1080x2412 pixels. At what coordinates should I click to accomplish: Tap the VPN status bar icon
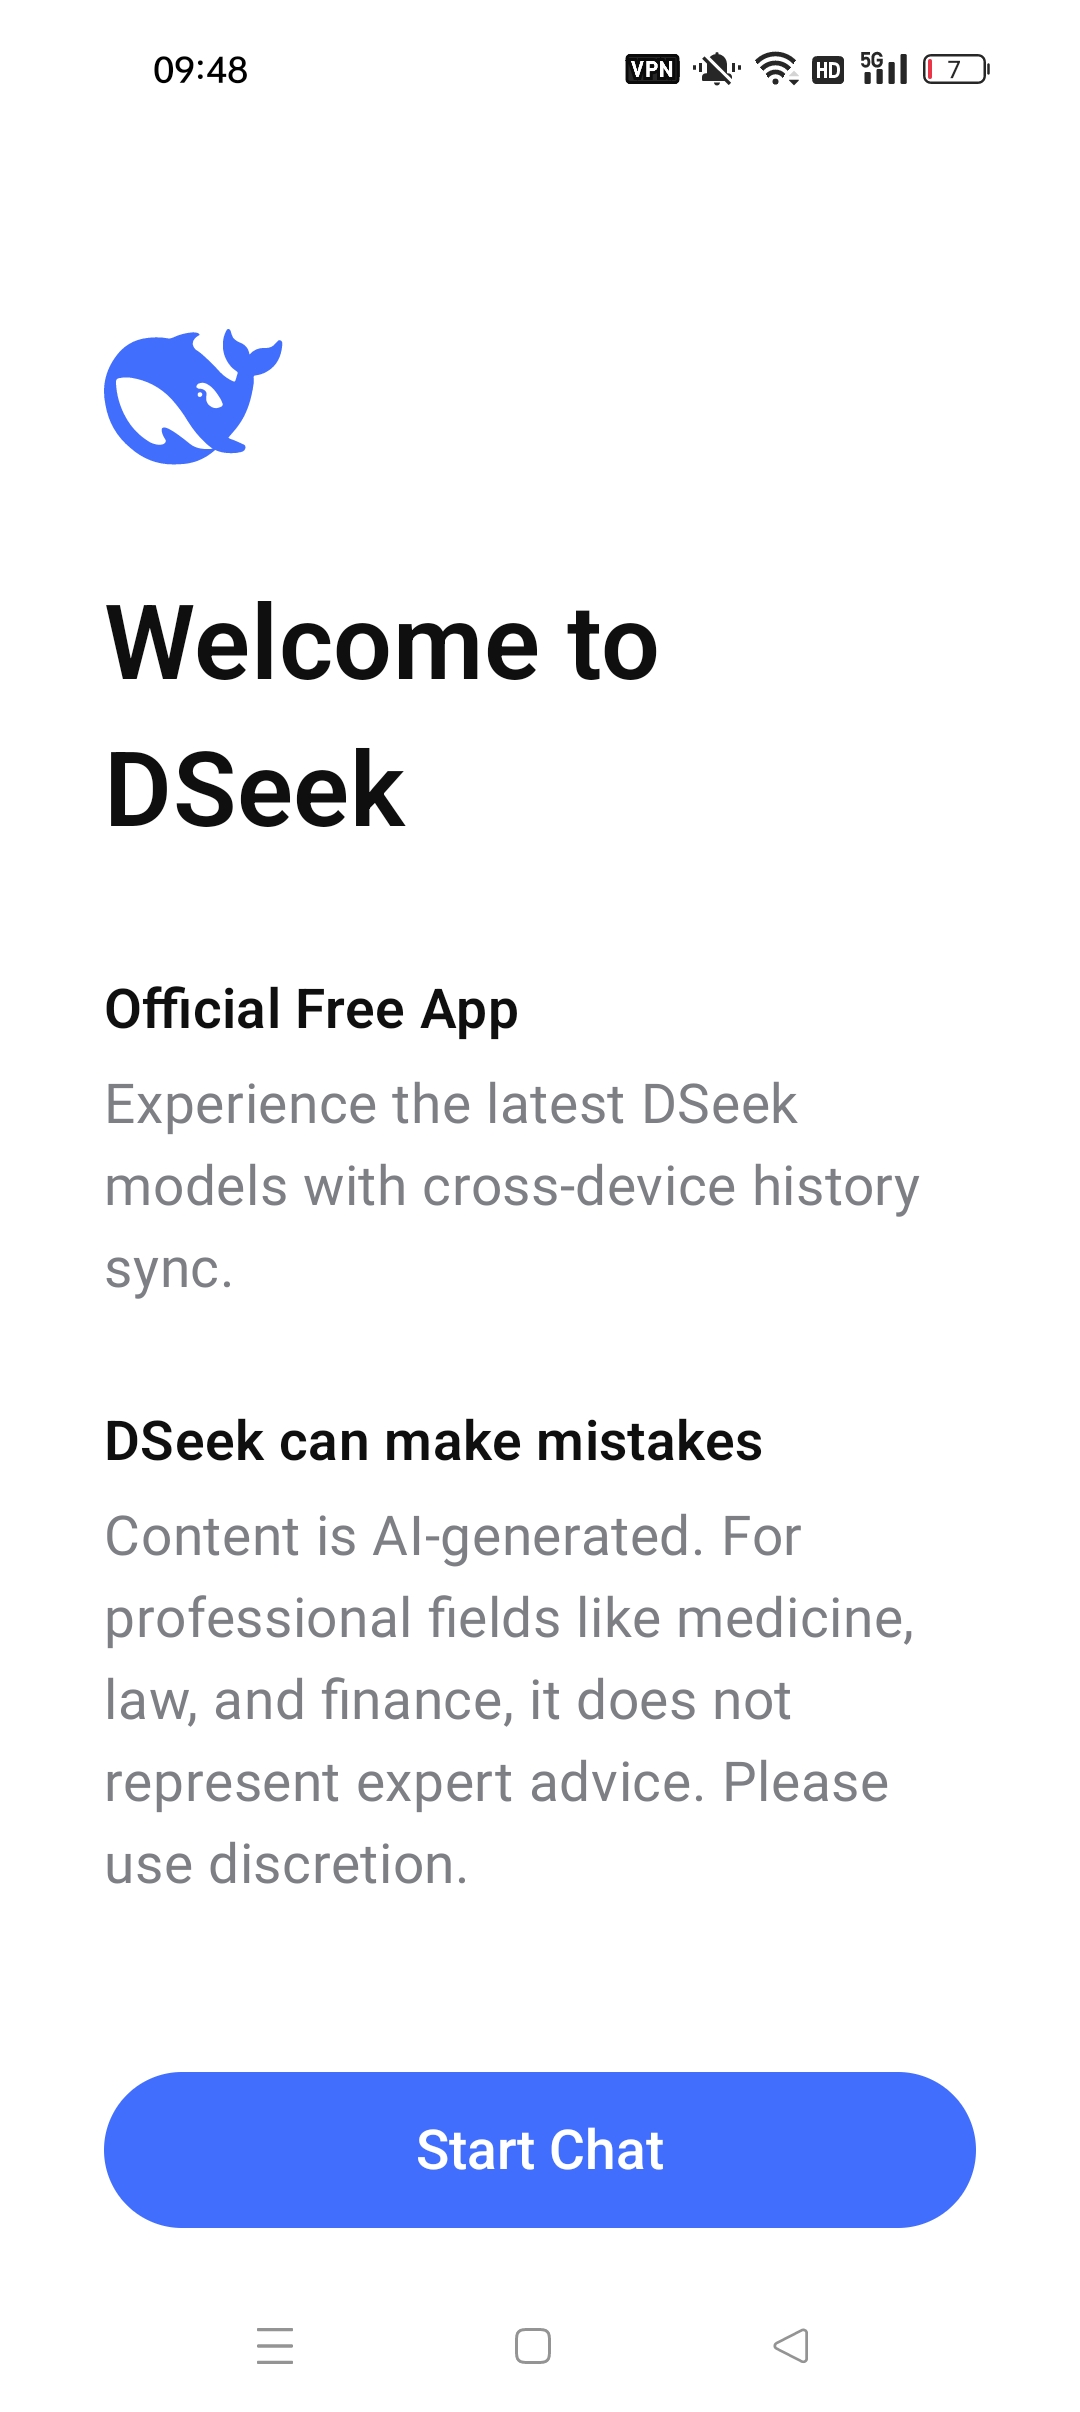tap(652, 69)
